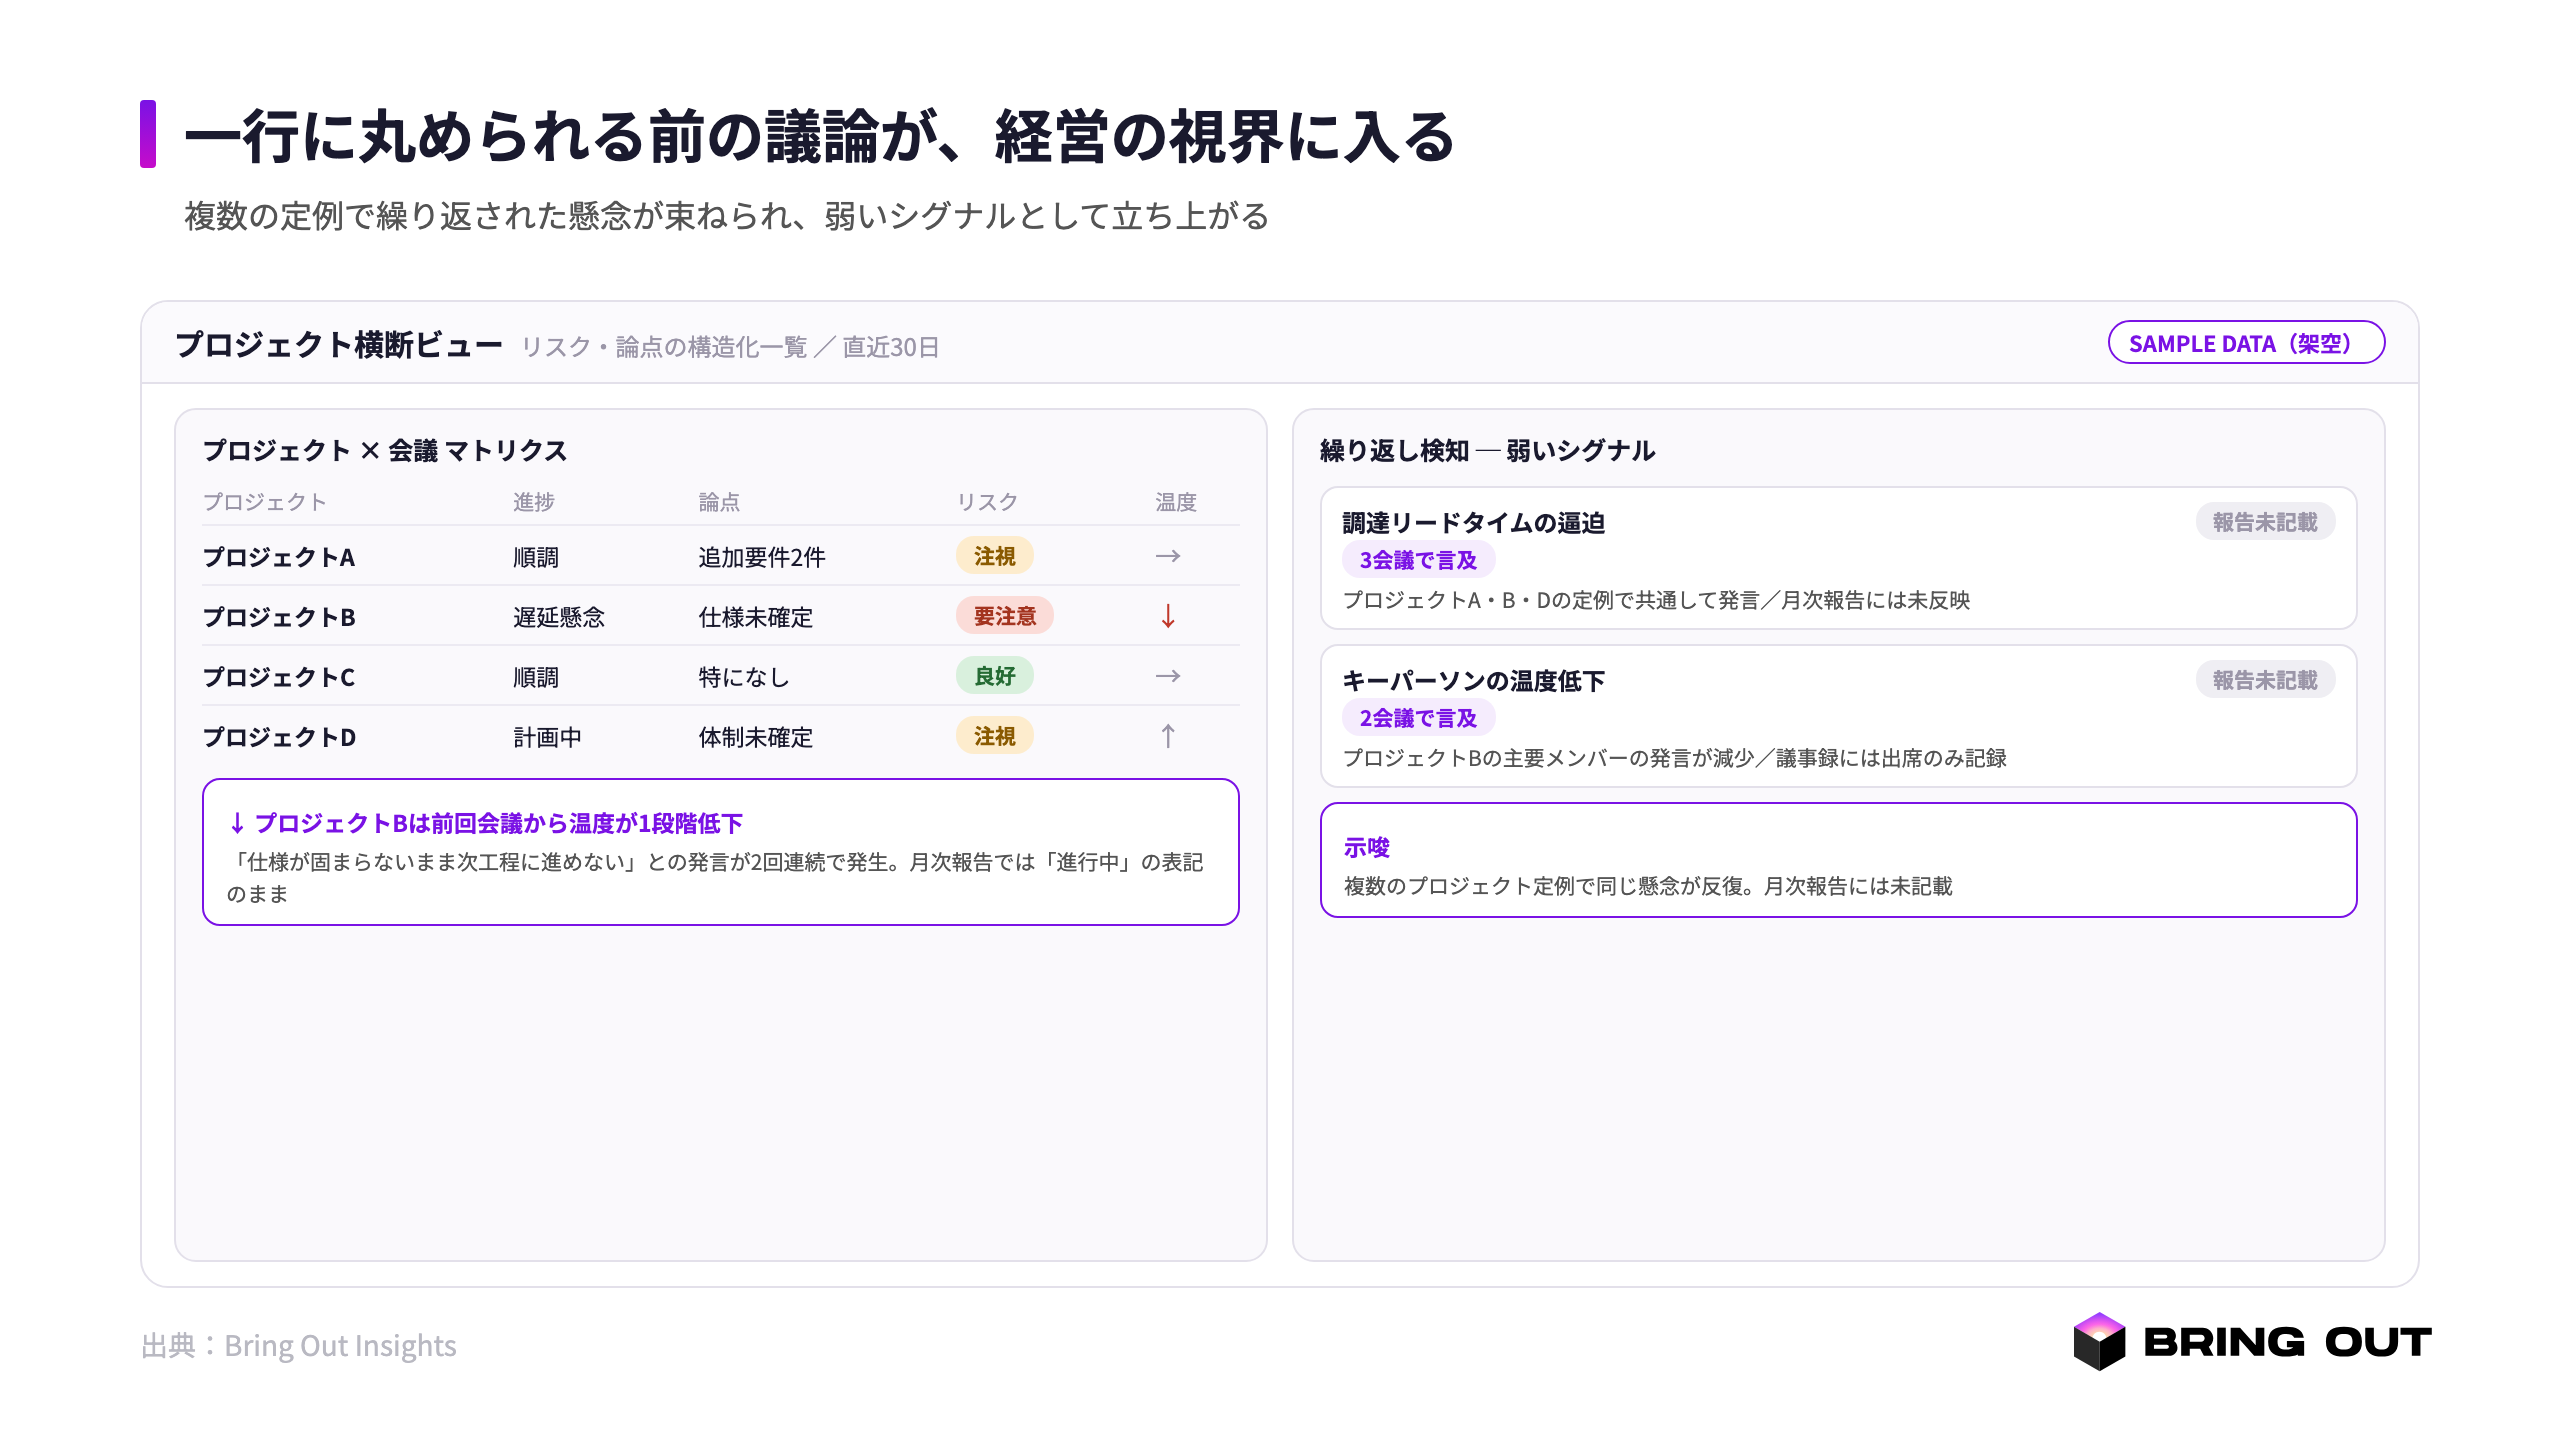Click the 順調 progress cell for プロジェクトC
This screenshot has width=2560, height=1440.
coord(536,677)
